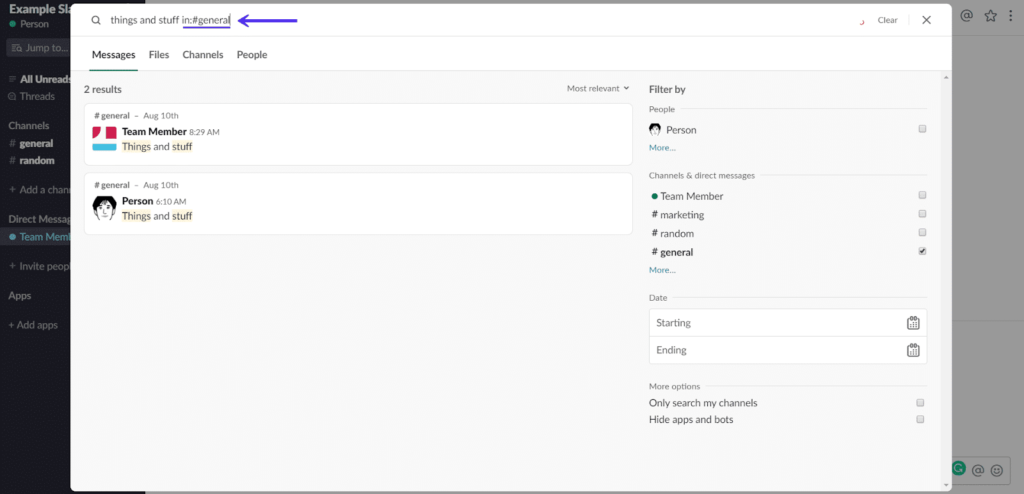The image size is (1024, 494).
Task: Open the Most relevant sort dropdown
Action: click(x=598, y=89)
